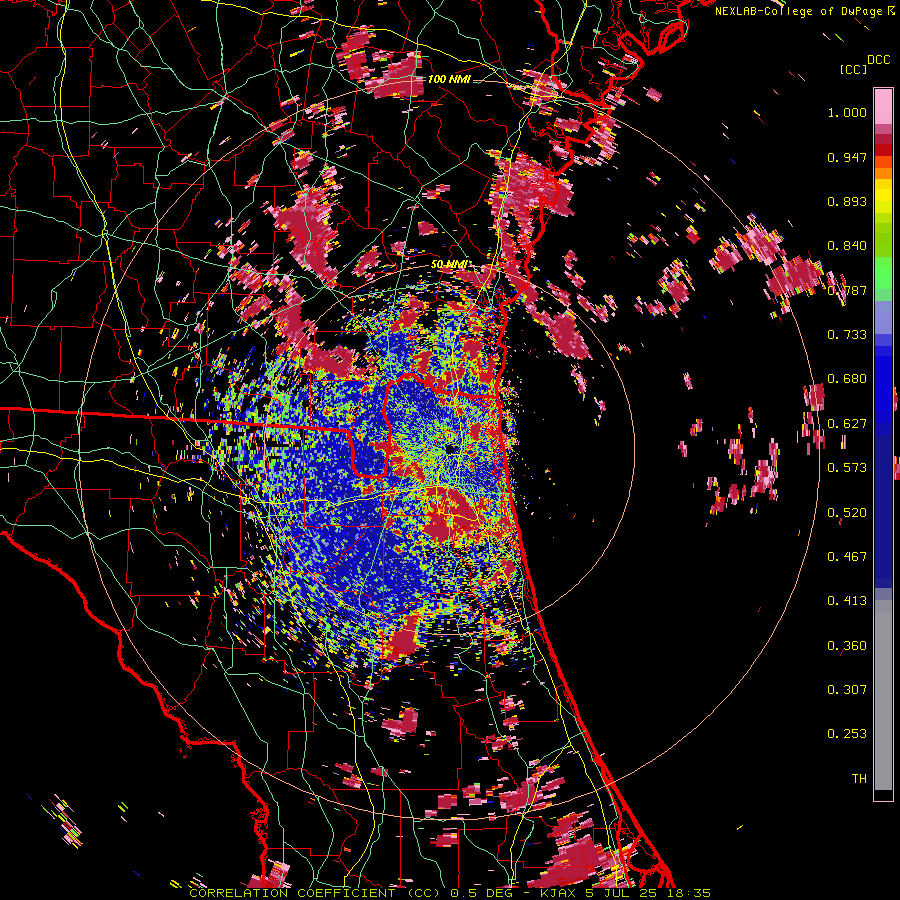This screenshot has width=900, height=900.
Task: Pick the yellow segment of color scale
Action: (883, 196)
